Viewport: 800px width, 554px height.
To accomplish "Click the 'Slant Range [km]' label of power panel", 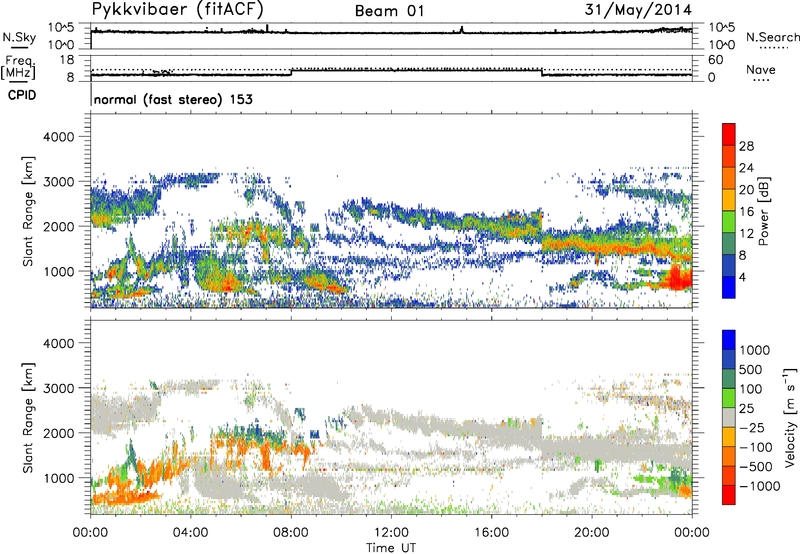I will 28,211.
